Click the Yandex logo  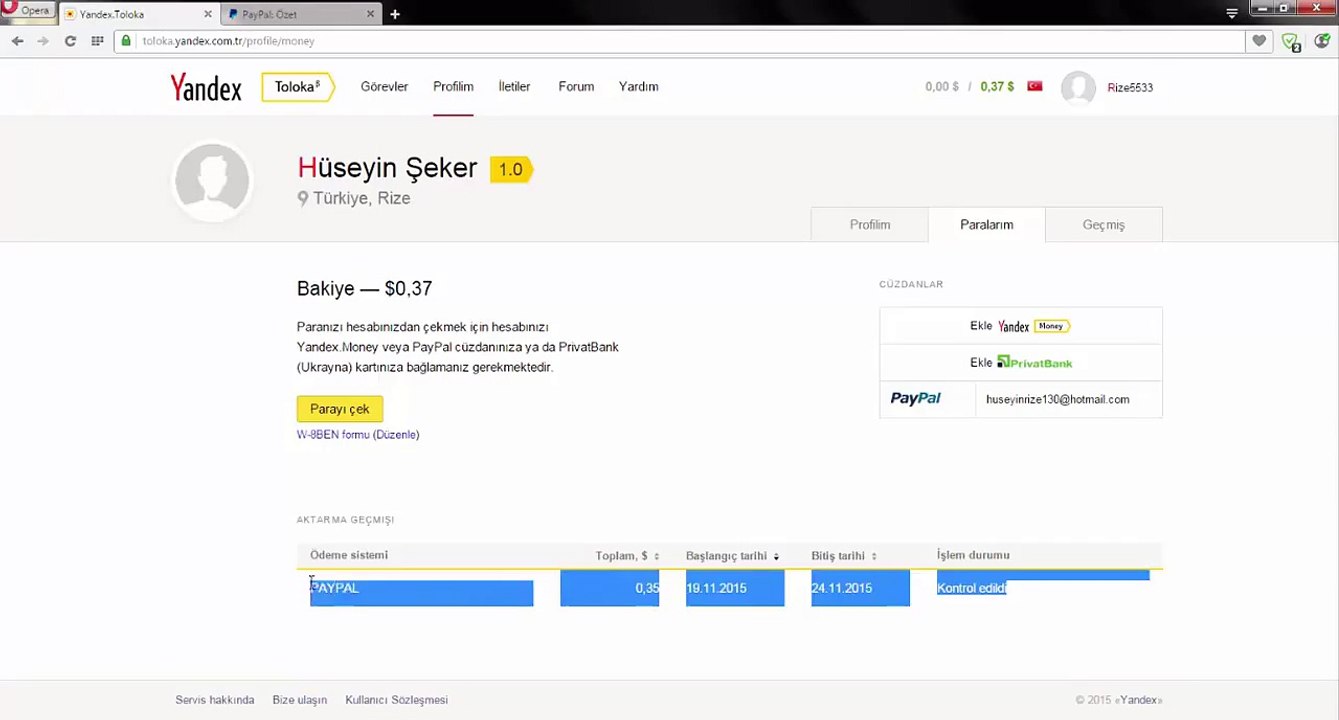click(x=206, y=88)
